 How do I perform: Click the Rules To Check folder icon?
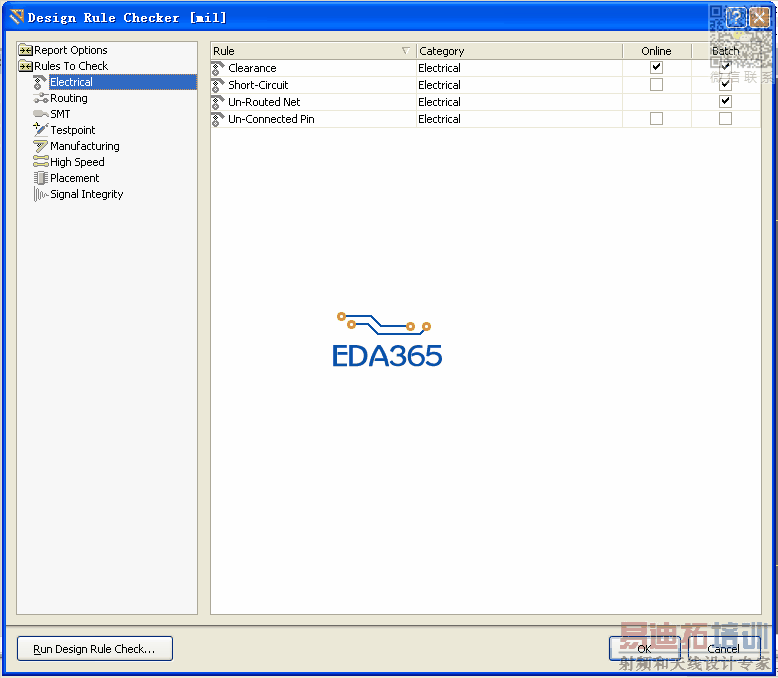(25, 66)
